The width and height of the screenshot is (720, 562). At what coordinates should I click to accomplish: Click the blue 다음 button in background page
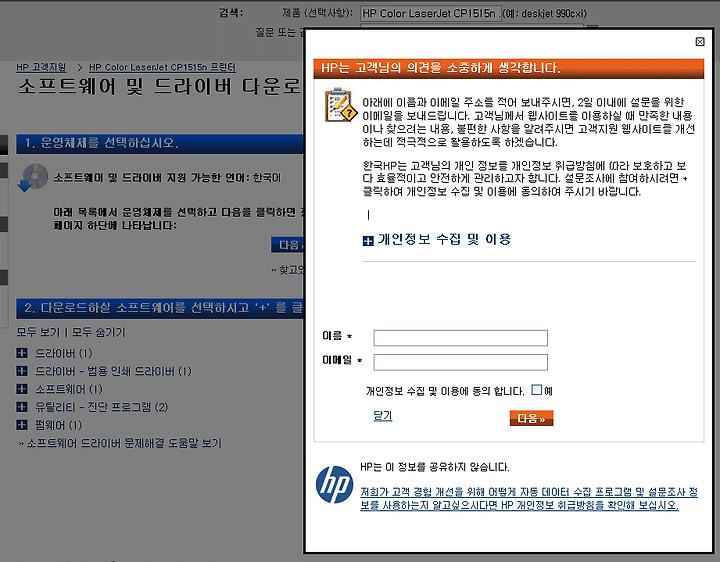[287, 245]
